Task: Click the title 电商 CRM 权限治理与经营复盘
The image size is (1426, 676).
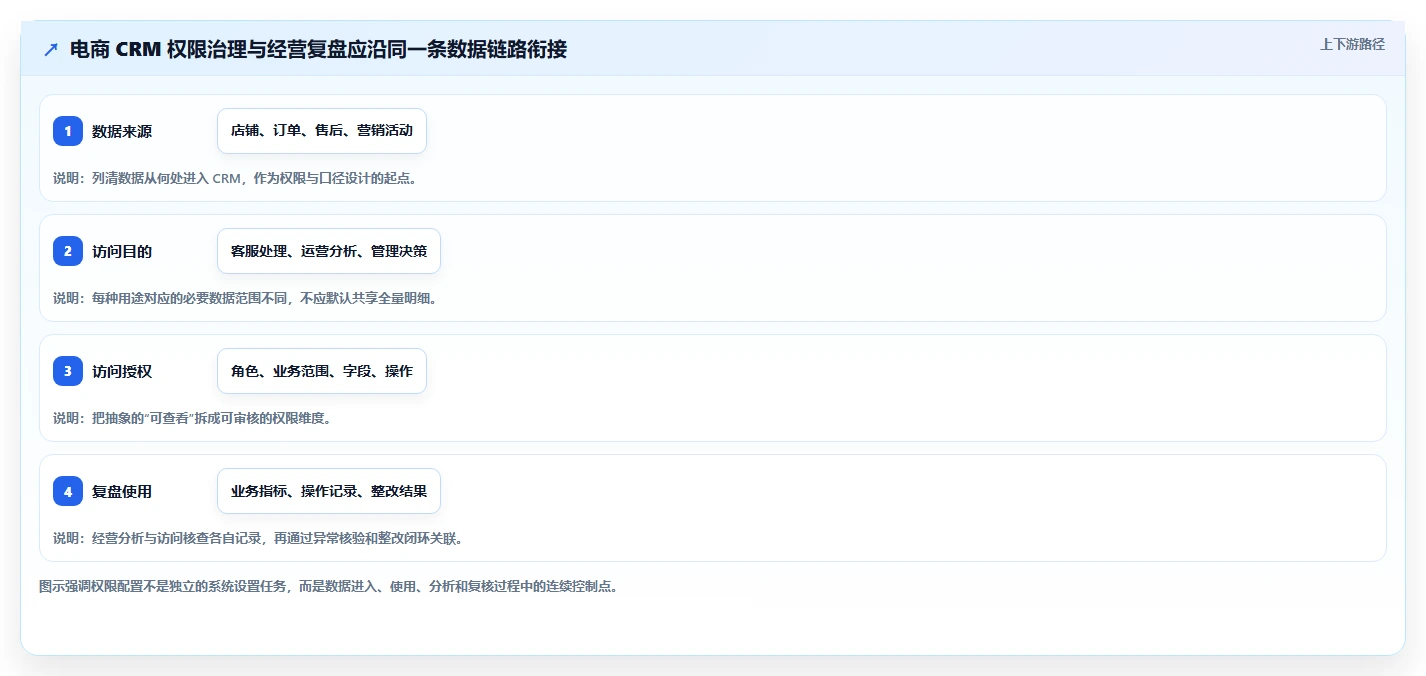Action: coord(318,49)
